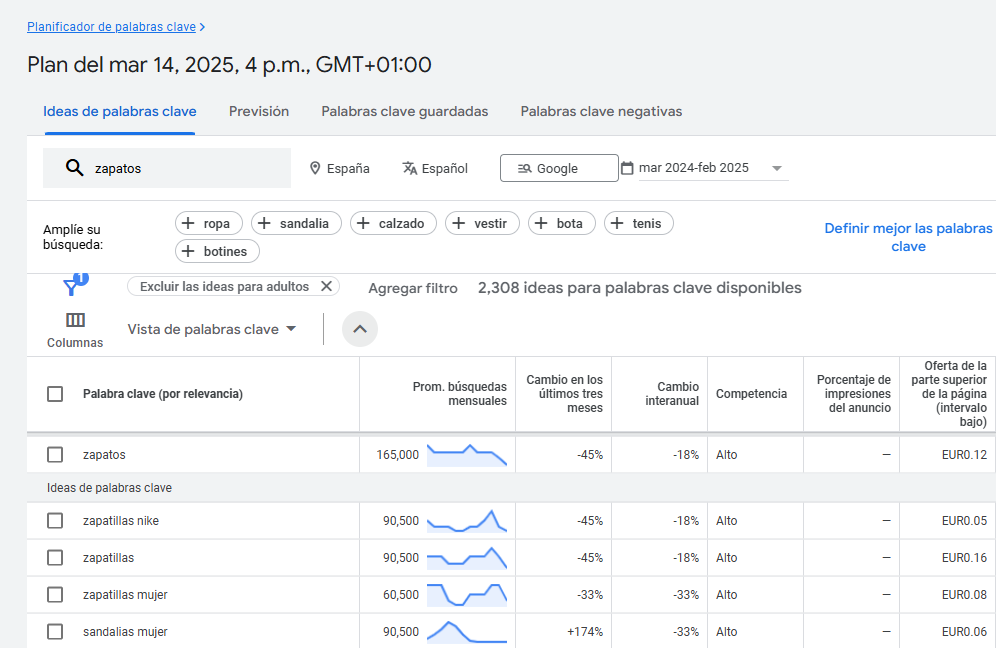The width and height of the screenshot is (996, 661).
Task: Click the location pin icon for España
Action: click(x=314, y=168)
